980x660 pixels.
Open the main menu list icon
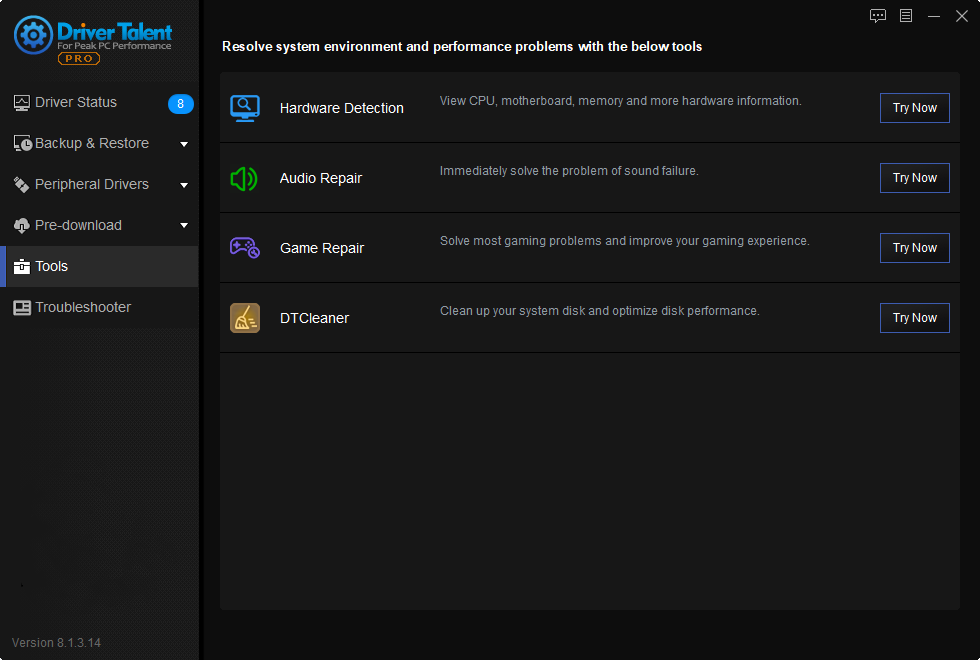coord(906,16)
